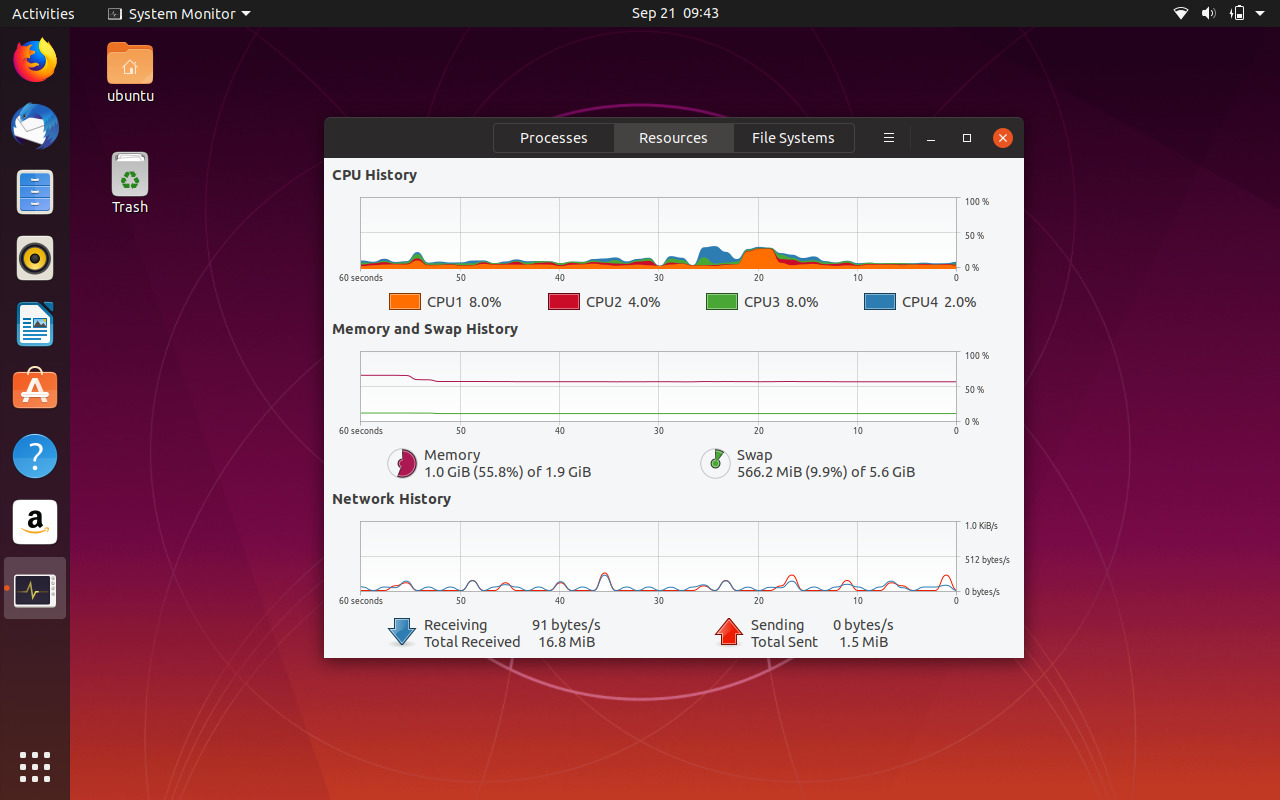Open the hamburger menu in System Monitor

pyautogui.click(x=888, y=138)
